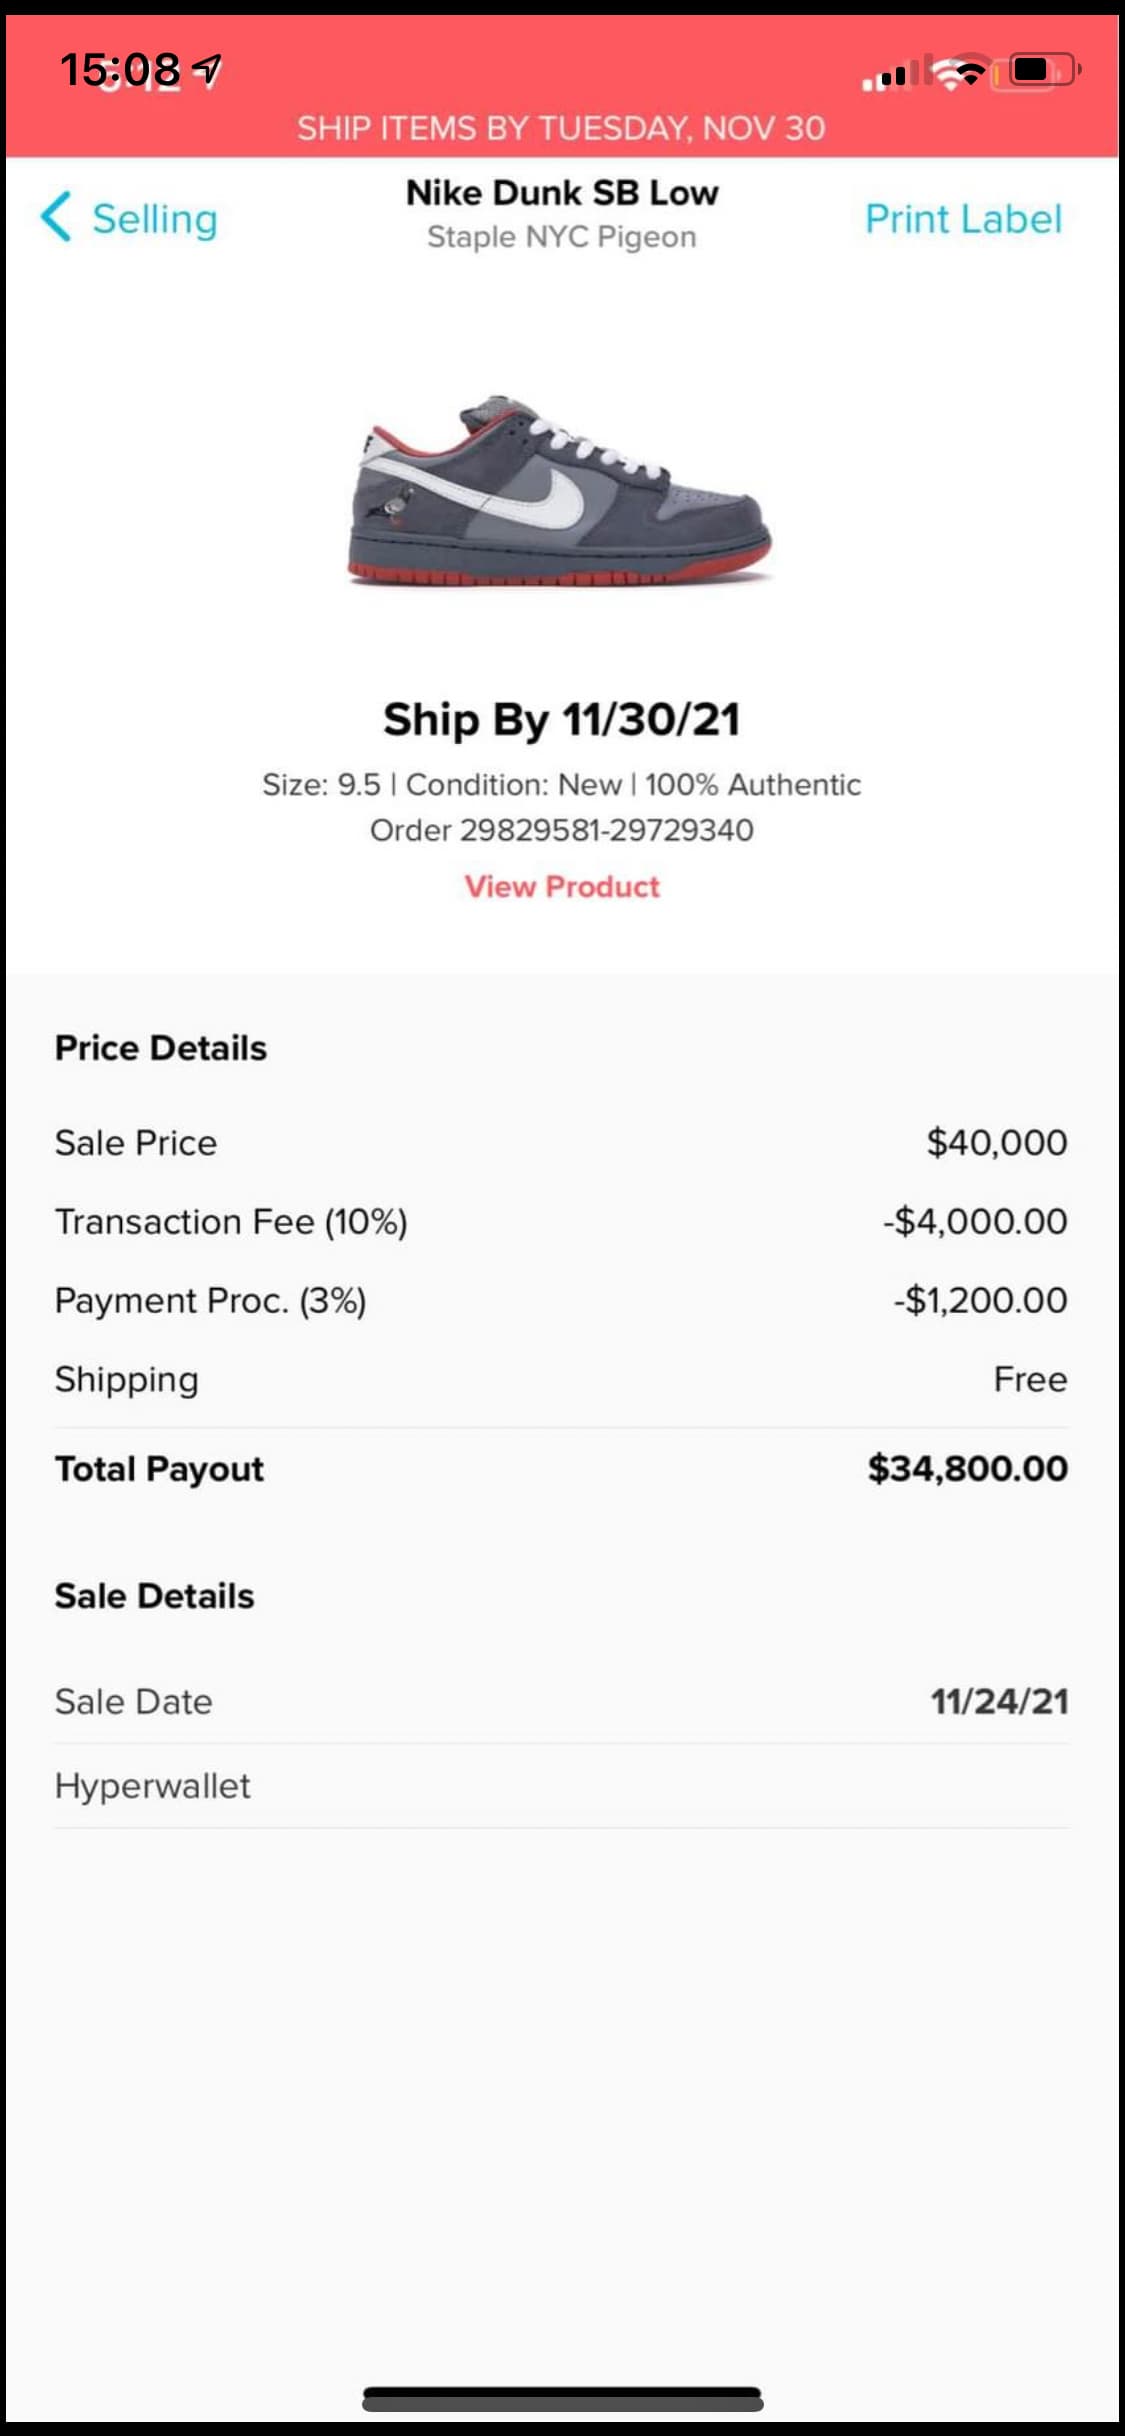
Task: Tap the home indicator bar
Action: (x=562, y=2399)
